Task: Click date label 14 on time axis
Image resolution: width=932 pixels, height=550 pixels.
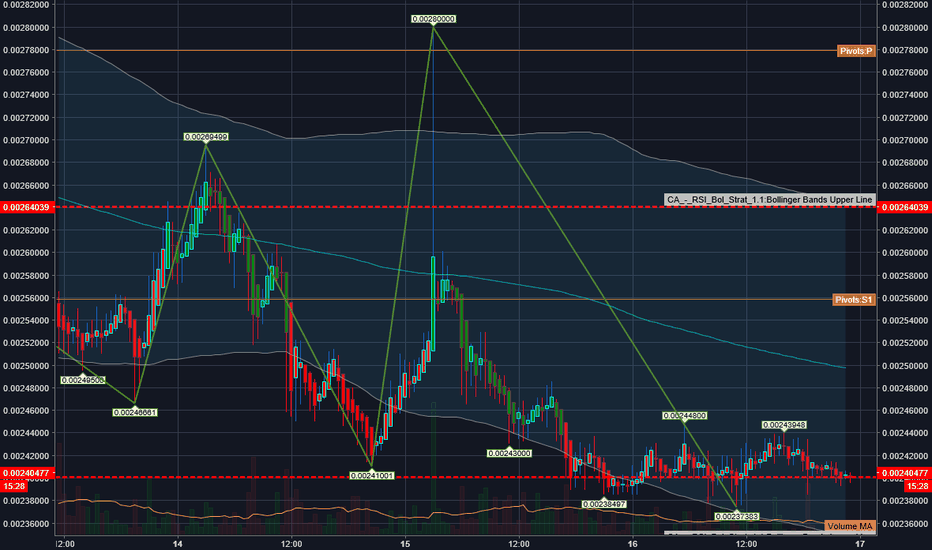Action: coord(177,544)
